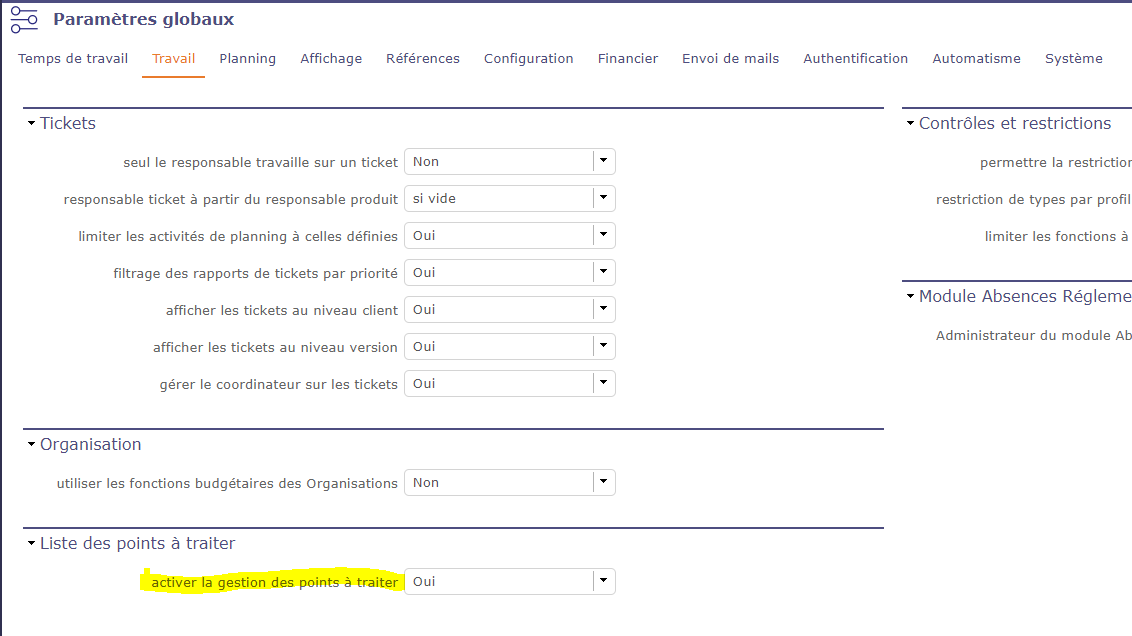The image size is (1132, 636).
Task: Click the Paramètres globaux sliders icon
Action: tap(24, 20)
